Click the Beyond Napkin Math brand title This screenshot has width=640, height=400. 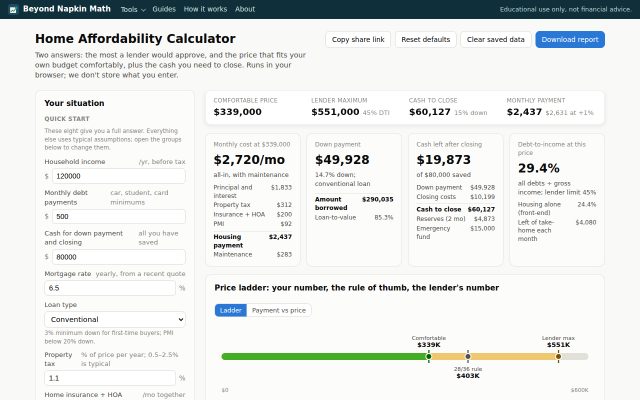tap(67, 9)
